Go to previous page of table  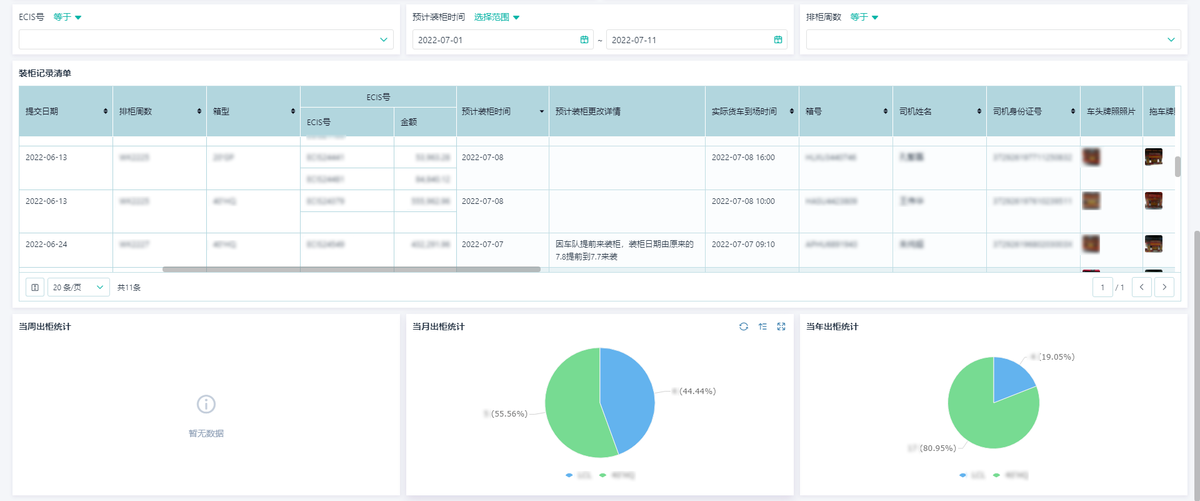click(x=1141, y=287)
